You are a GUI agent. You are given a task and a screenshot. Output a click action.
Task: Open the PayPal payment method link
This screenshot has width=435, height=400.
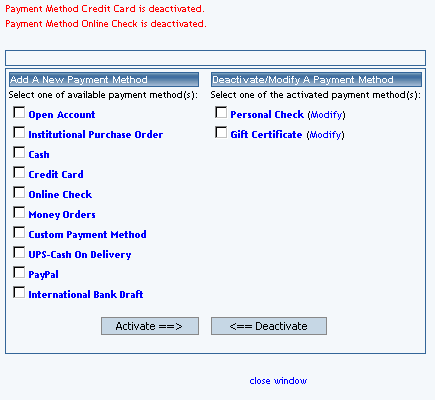(43, 275)
